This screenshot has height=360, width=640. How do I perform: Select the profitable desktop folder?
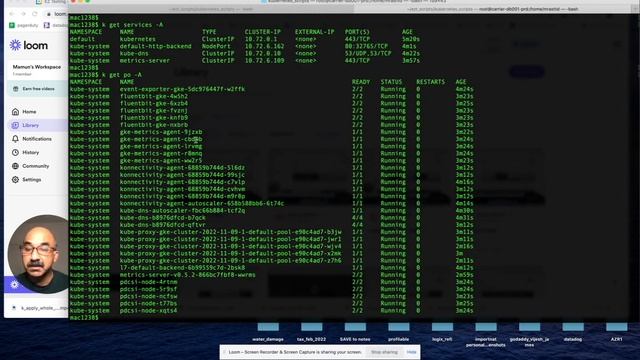399,331
